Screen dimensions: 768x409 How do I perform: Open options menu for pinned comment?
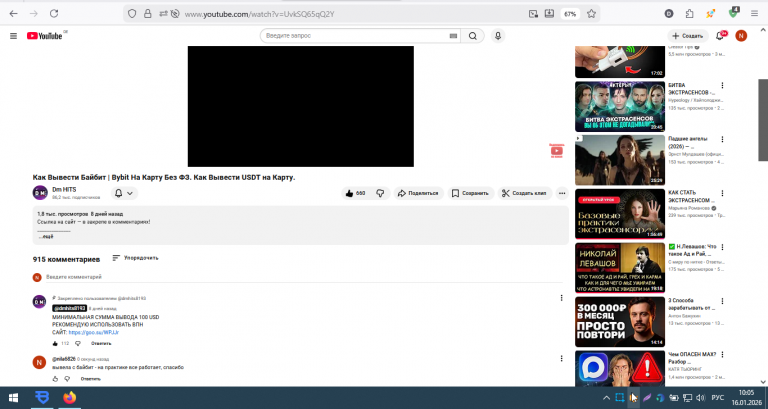tap(561, 298)
